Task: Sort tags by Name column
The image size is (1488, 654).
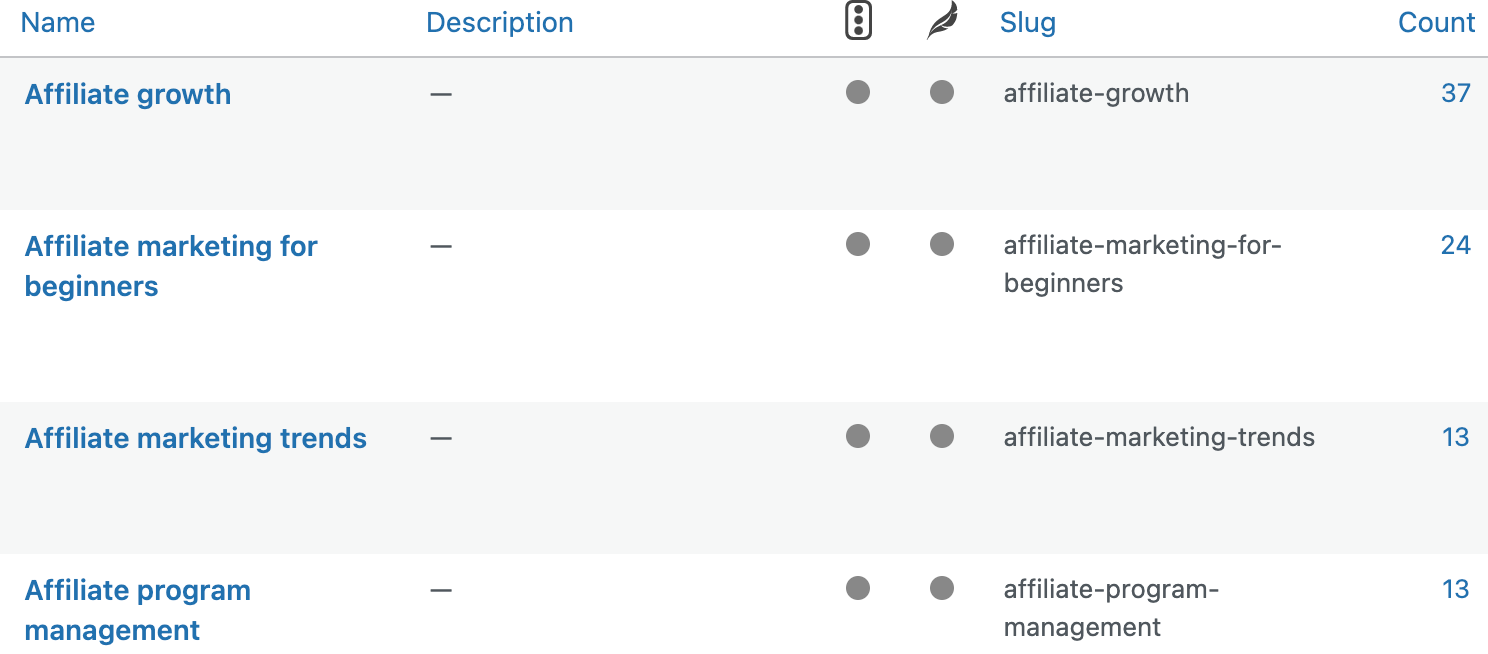Action: [58, 23]
